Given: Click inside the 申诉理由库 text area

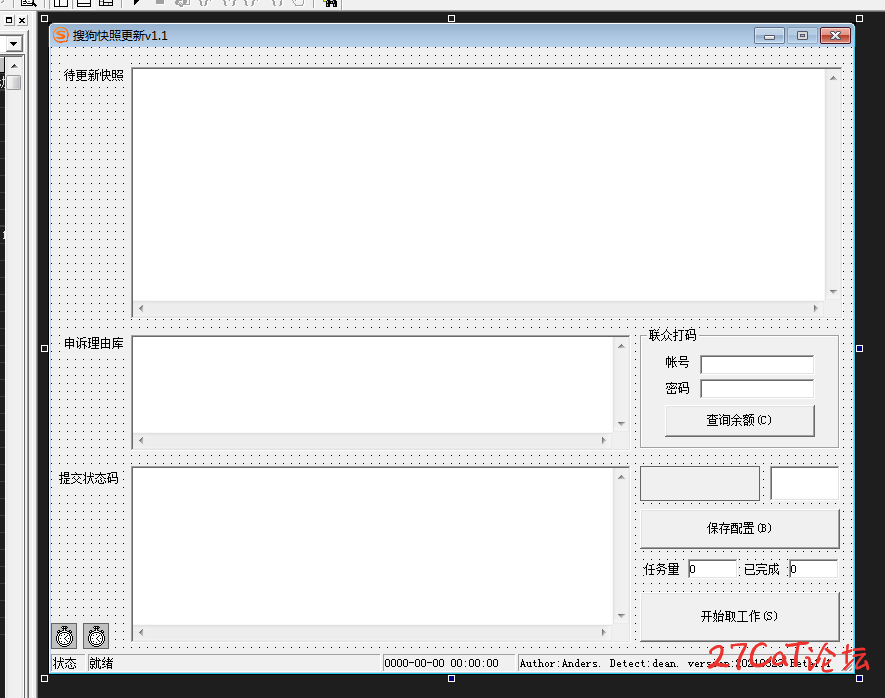Looking at the screenshot, I should (x=373, y=385).
